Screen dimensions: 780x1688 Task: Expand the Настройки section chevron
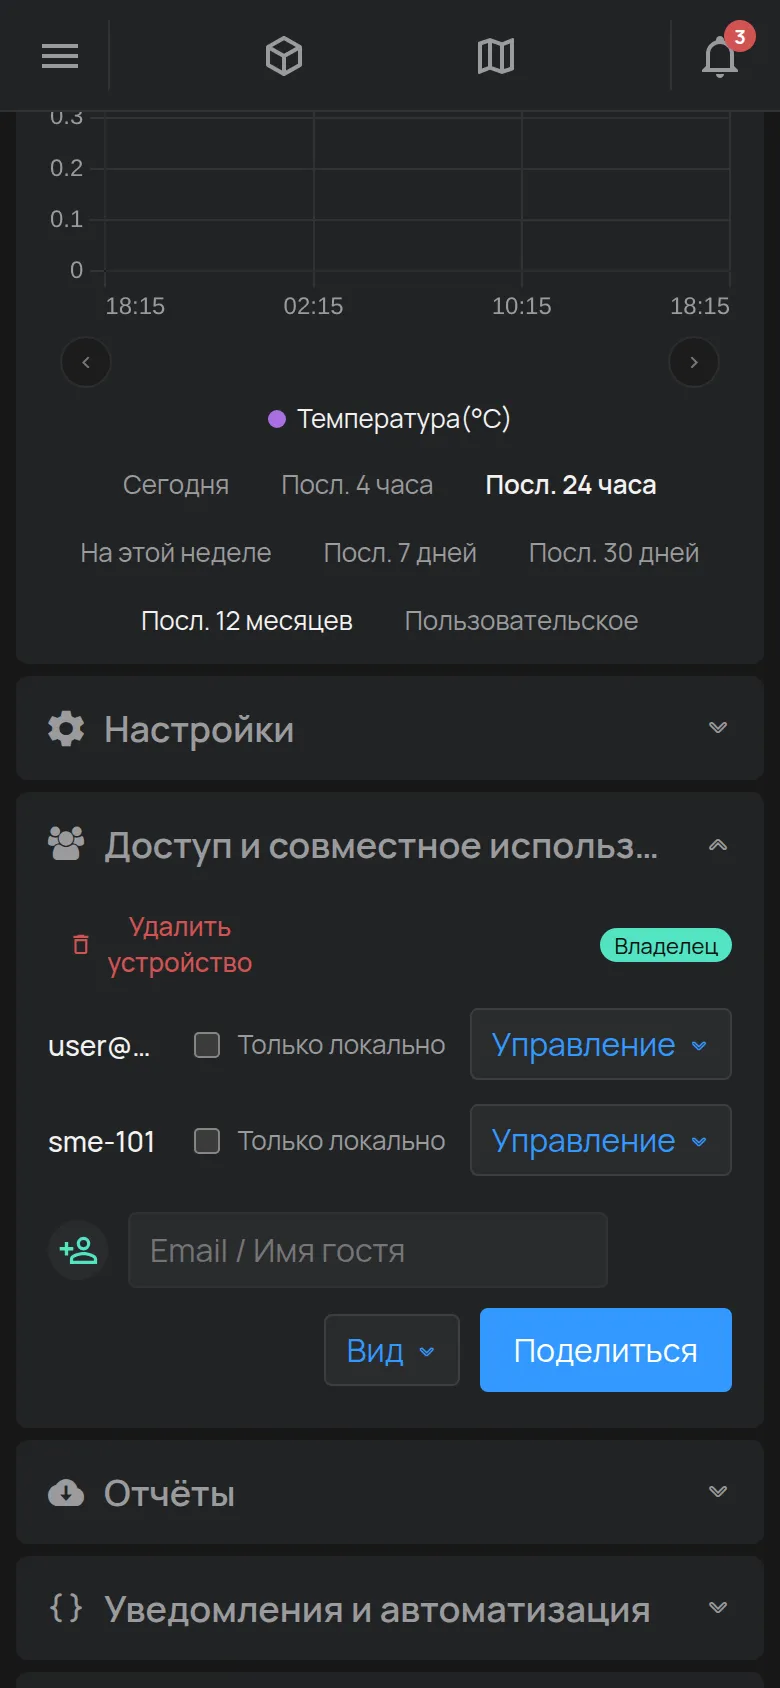[718, 727]
